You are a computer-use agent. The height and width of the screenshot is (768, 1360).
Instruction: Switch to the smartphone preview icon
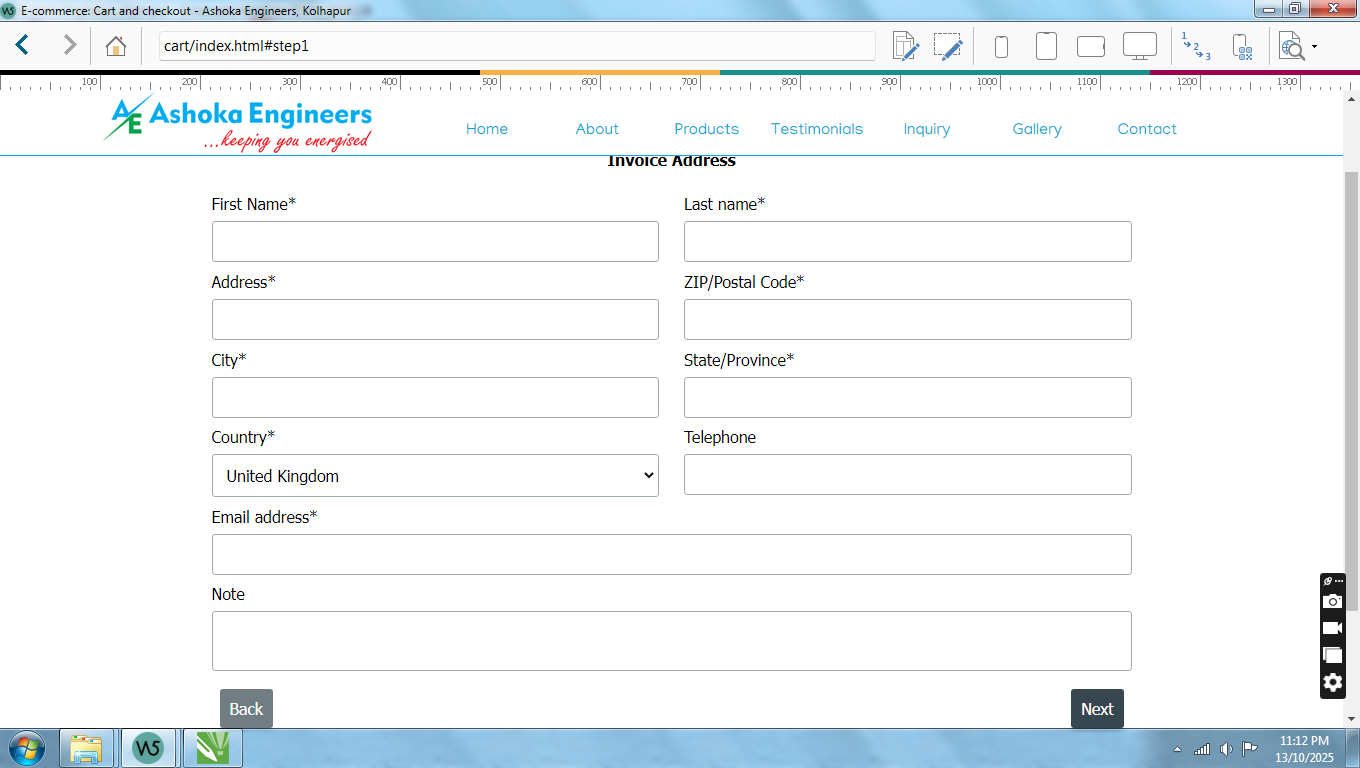[x=1001, y=46]
